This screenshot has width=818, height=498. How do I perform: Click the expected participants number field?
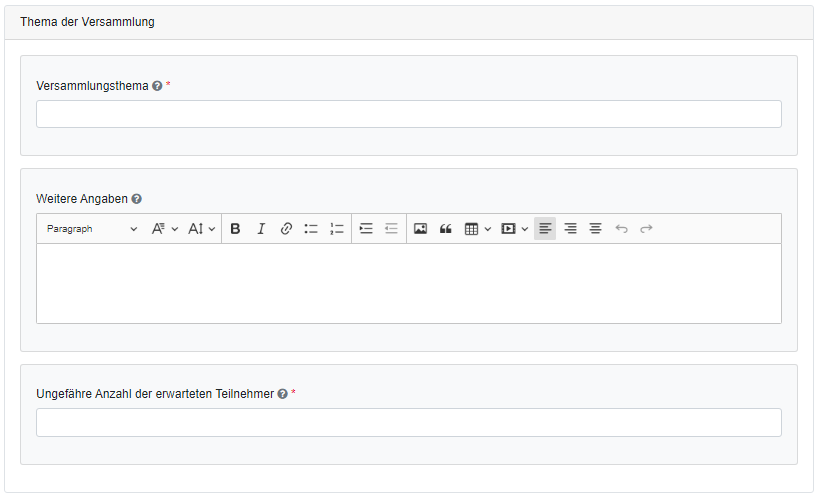pos(408,422)
